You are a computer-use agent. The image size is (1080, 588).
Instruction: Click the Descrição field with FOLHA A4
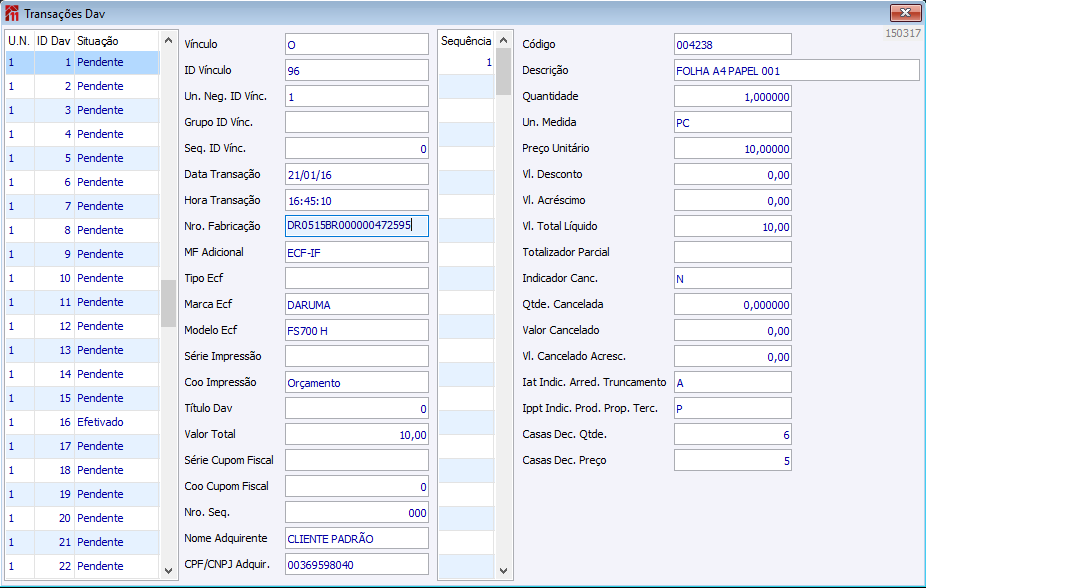797,70
